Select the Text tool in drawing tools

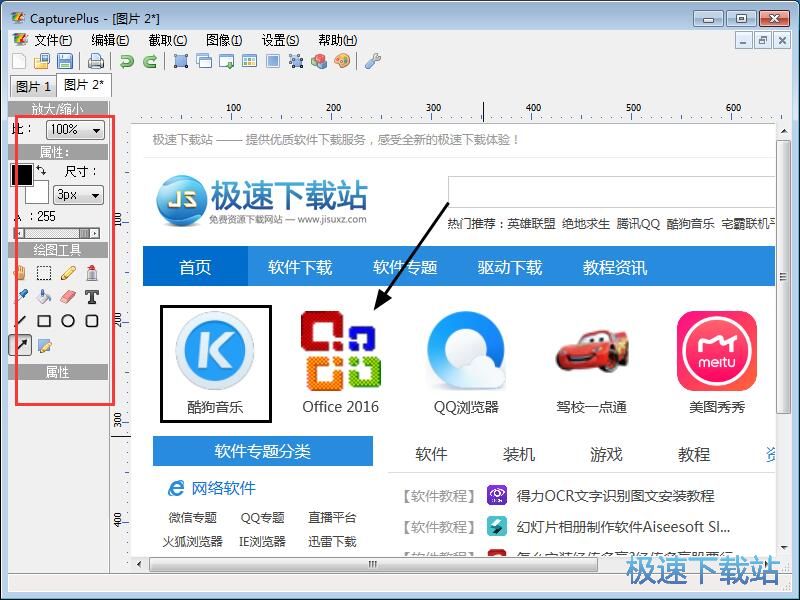(x=91, y=297)
